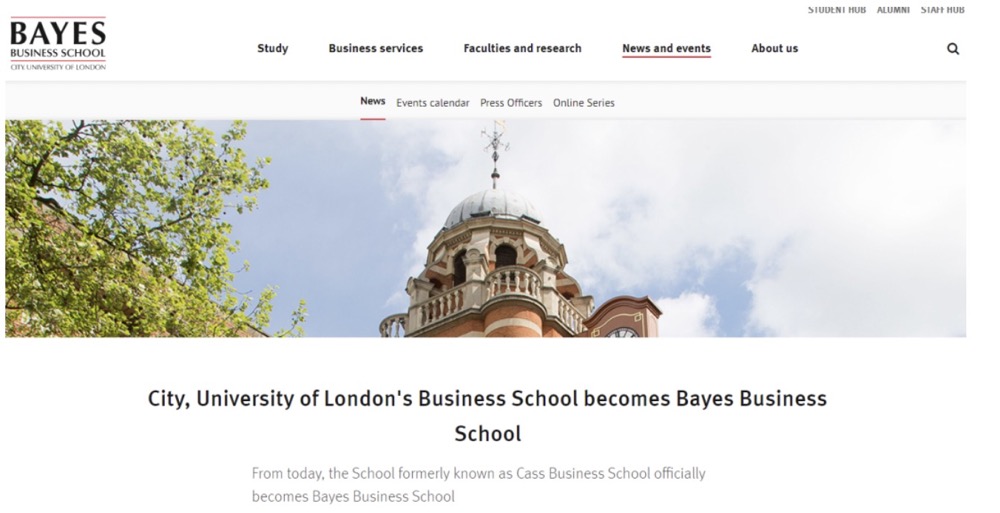Click the City, University of London text in logo
The image size is (1000, 513).
pos(58,67)
